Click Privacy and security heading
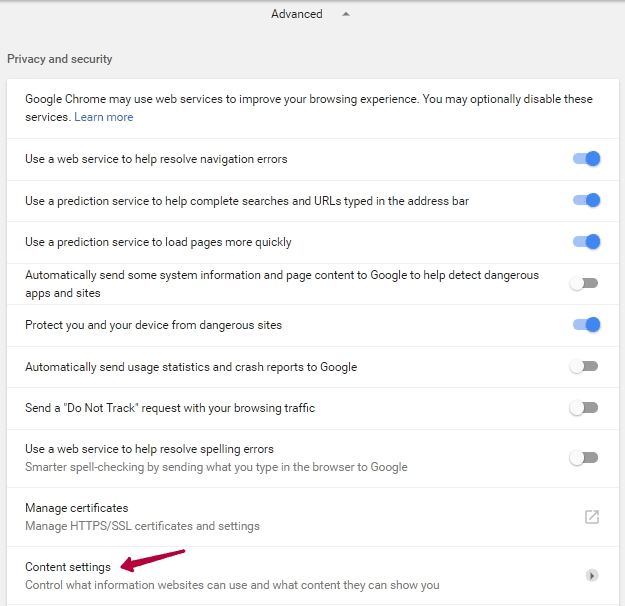 (60, 59)
